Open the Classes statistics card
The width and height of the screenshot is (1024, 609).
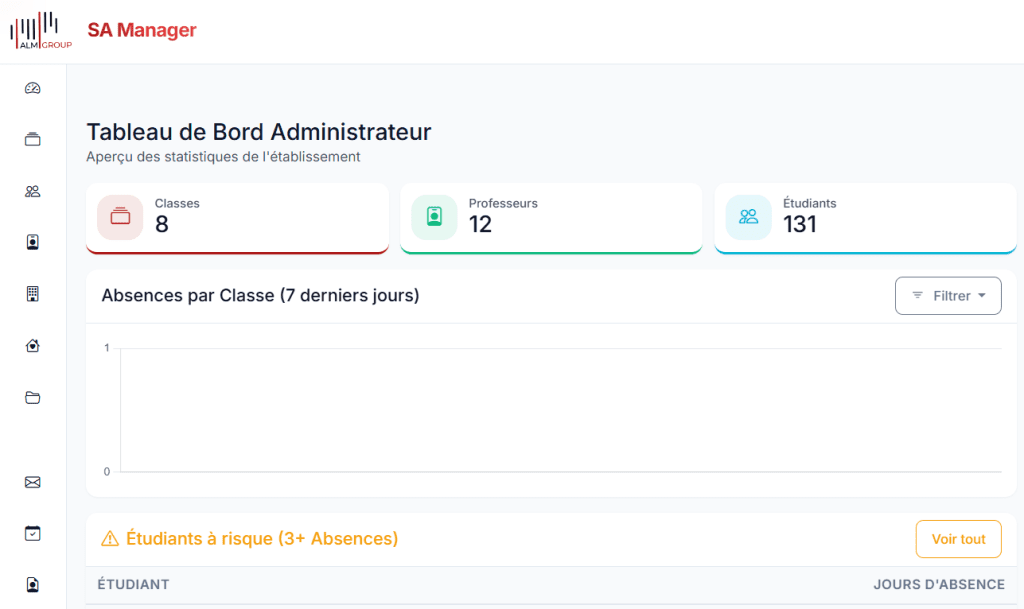click(x=237, y=217)
